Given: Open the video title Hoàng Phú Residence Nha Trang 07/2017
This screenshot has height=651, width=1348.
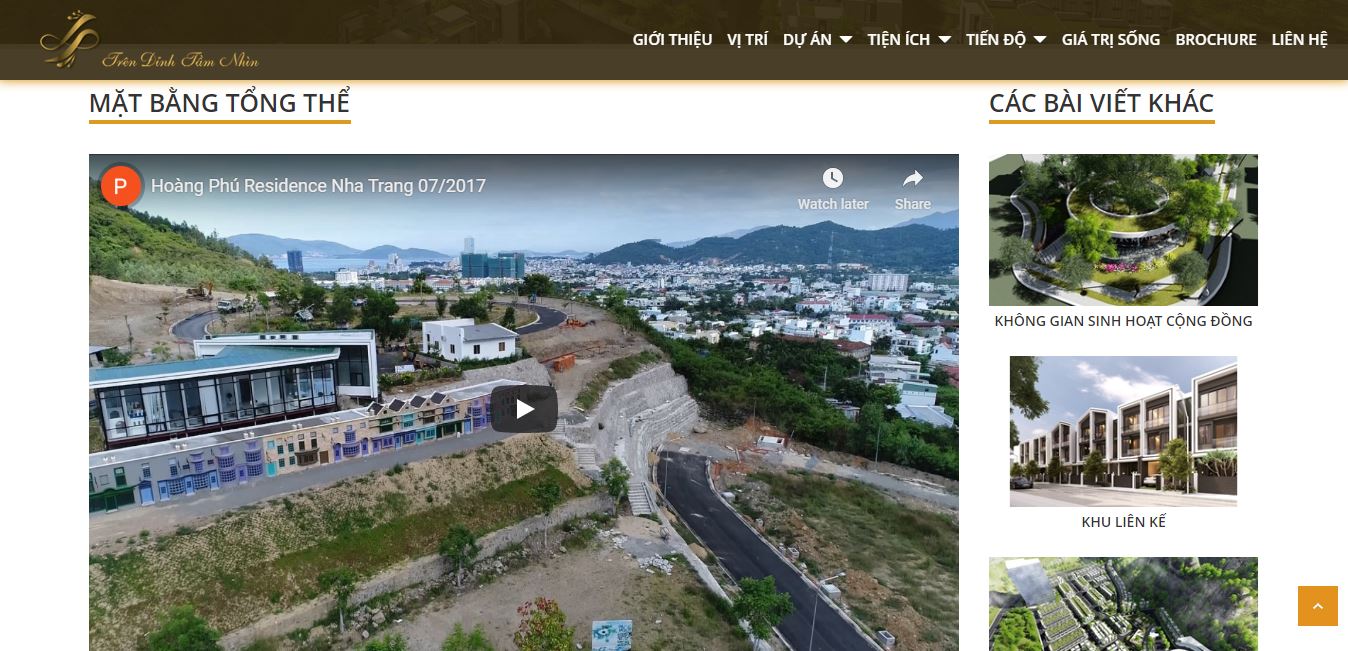Looking at the screenshot, I should (x=318, y=186).
